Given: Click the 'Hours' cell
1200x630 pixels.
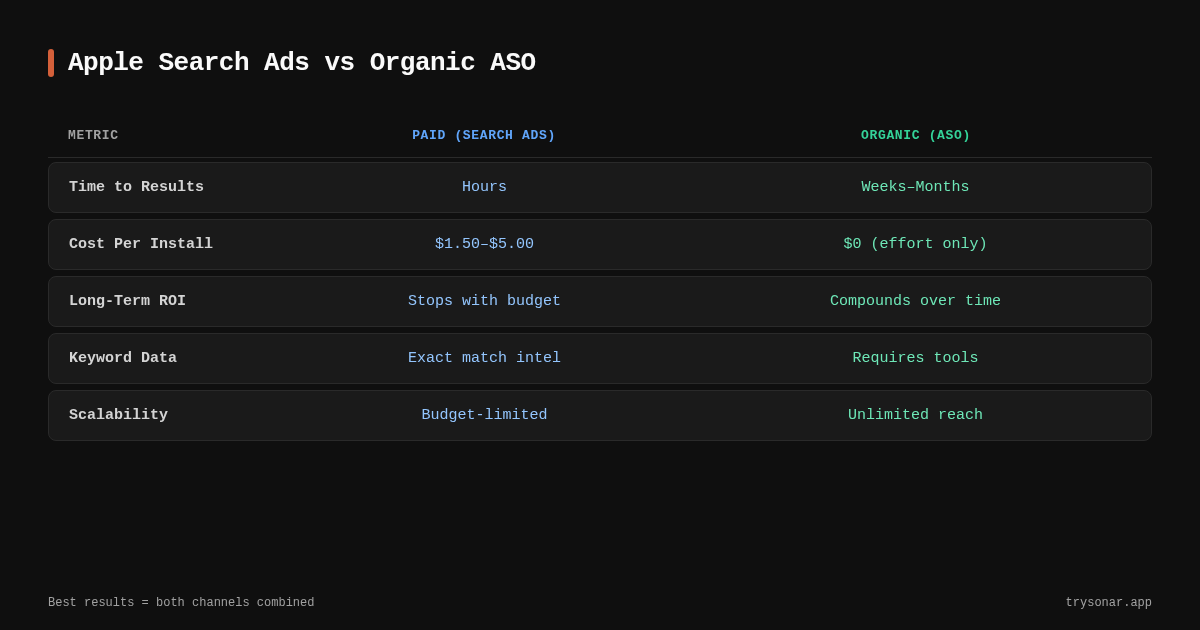Looking at the screenshot, I should coord(484,187).
